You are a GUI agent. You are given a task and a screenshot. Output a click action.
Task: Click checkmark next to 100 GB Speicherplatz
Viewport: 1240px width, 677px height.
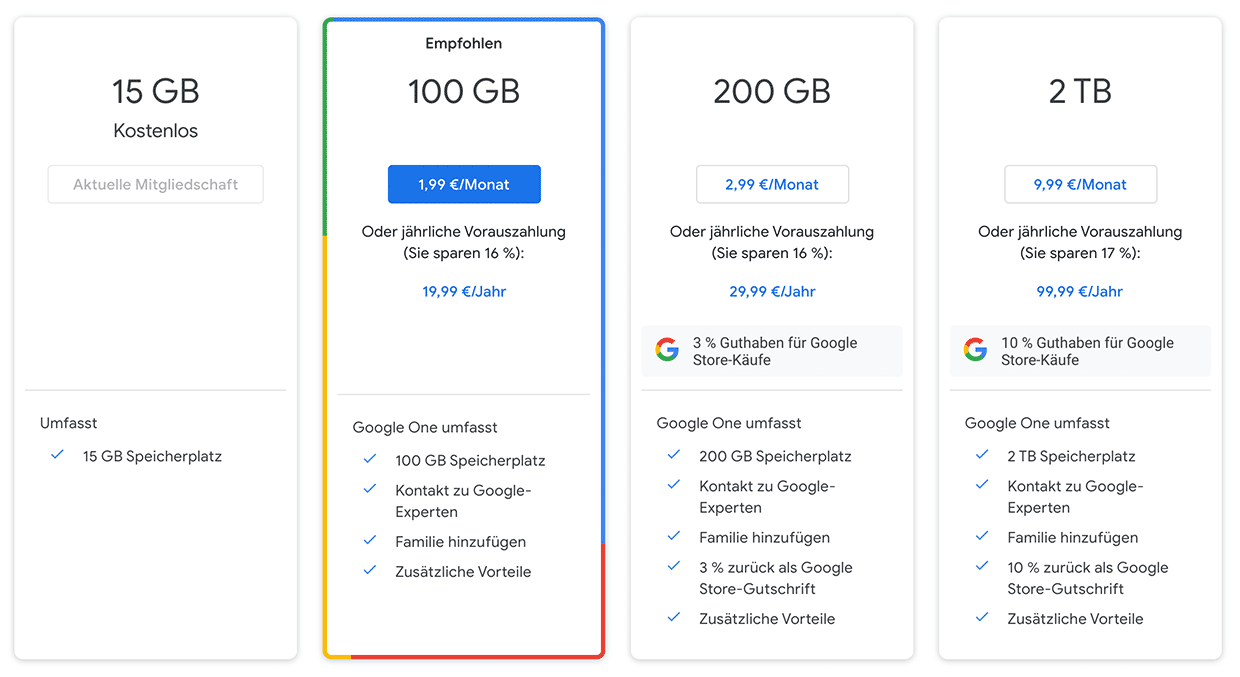pyautogui.click(x=370, y=459)
